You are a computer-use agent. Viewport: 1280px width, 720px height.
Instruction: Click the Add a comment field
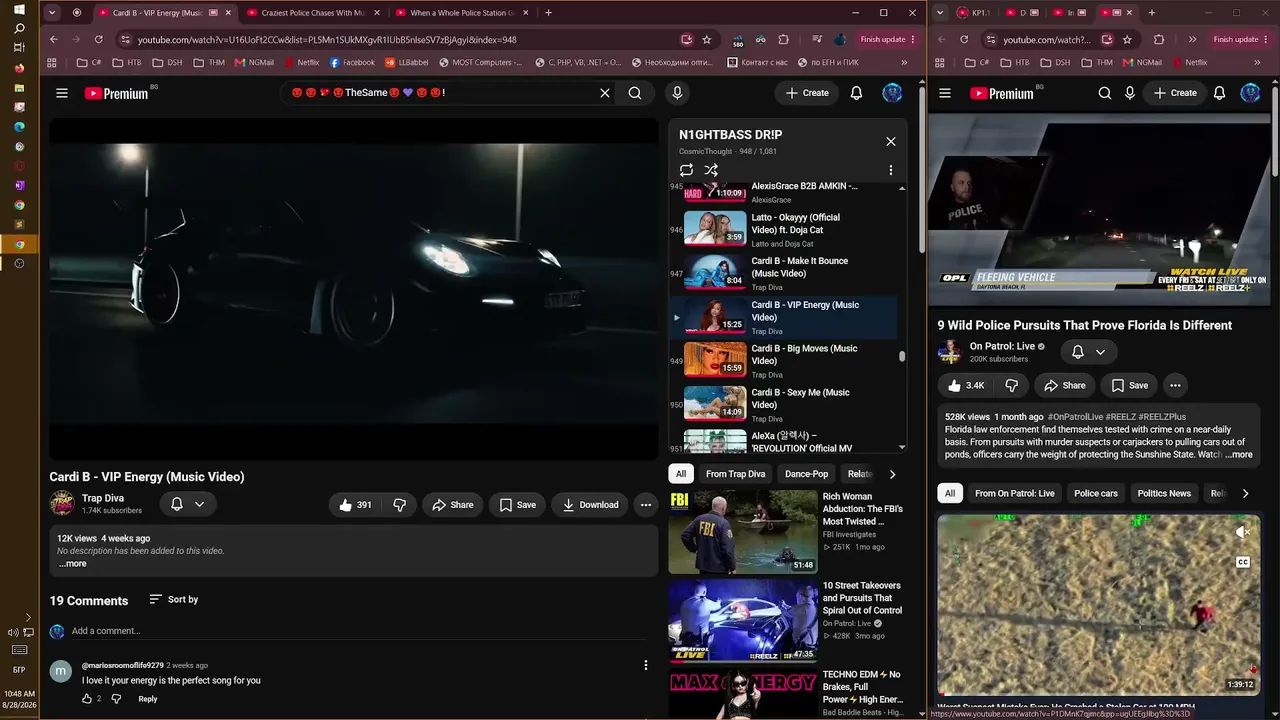coord(359,631)
